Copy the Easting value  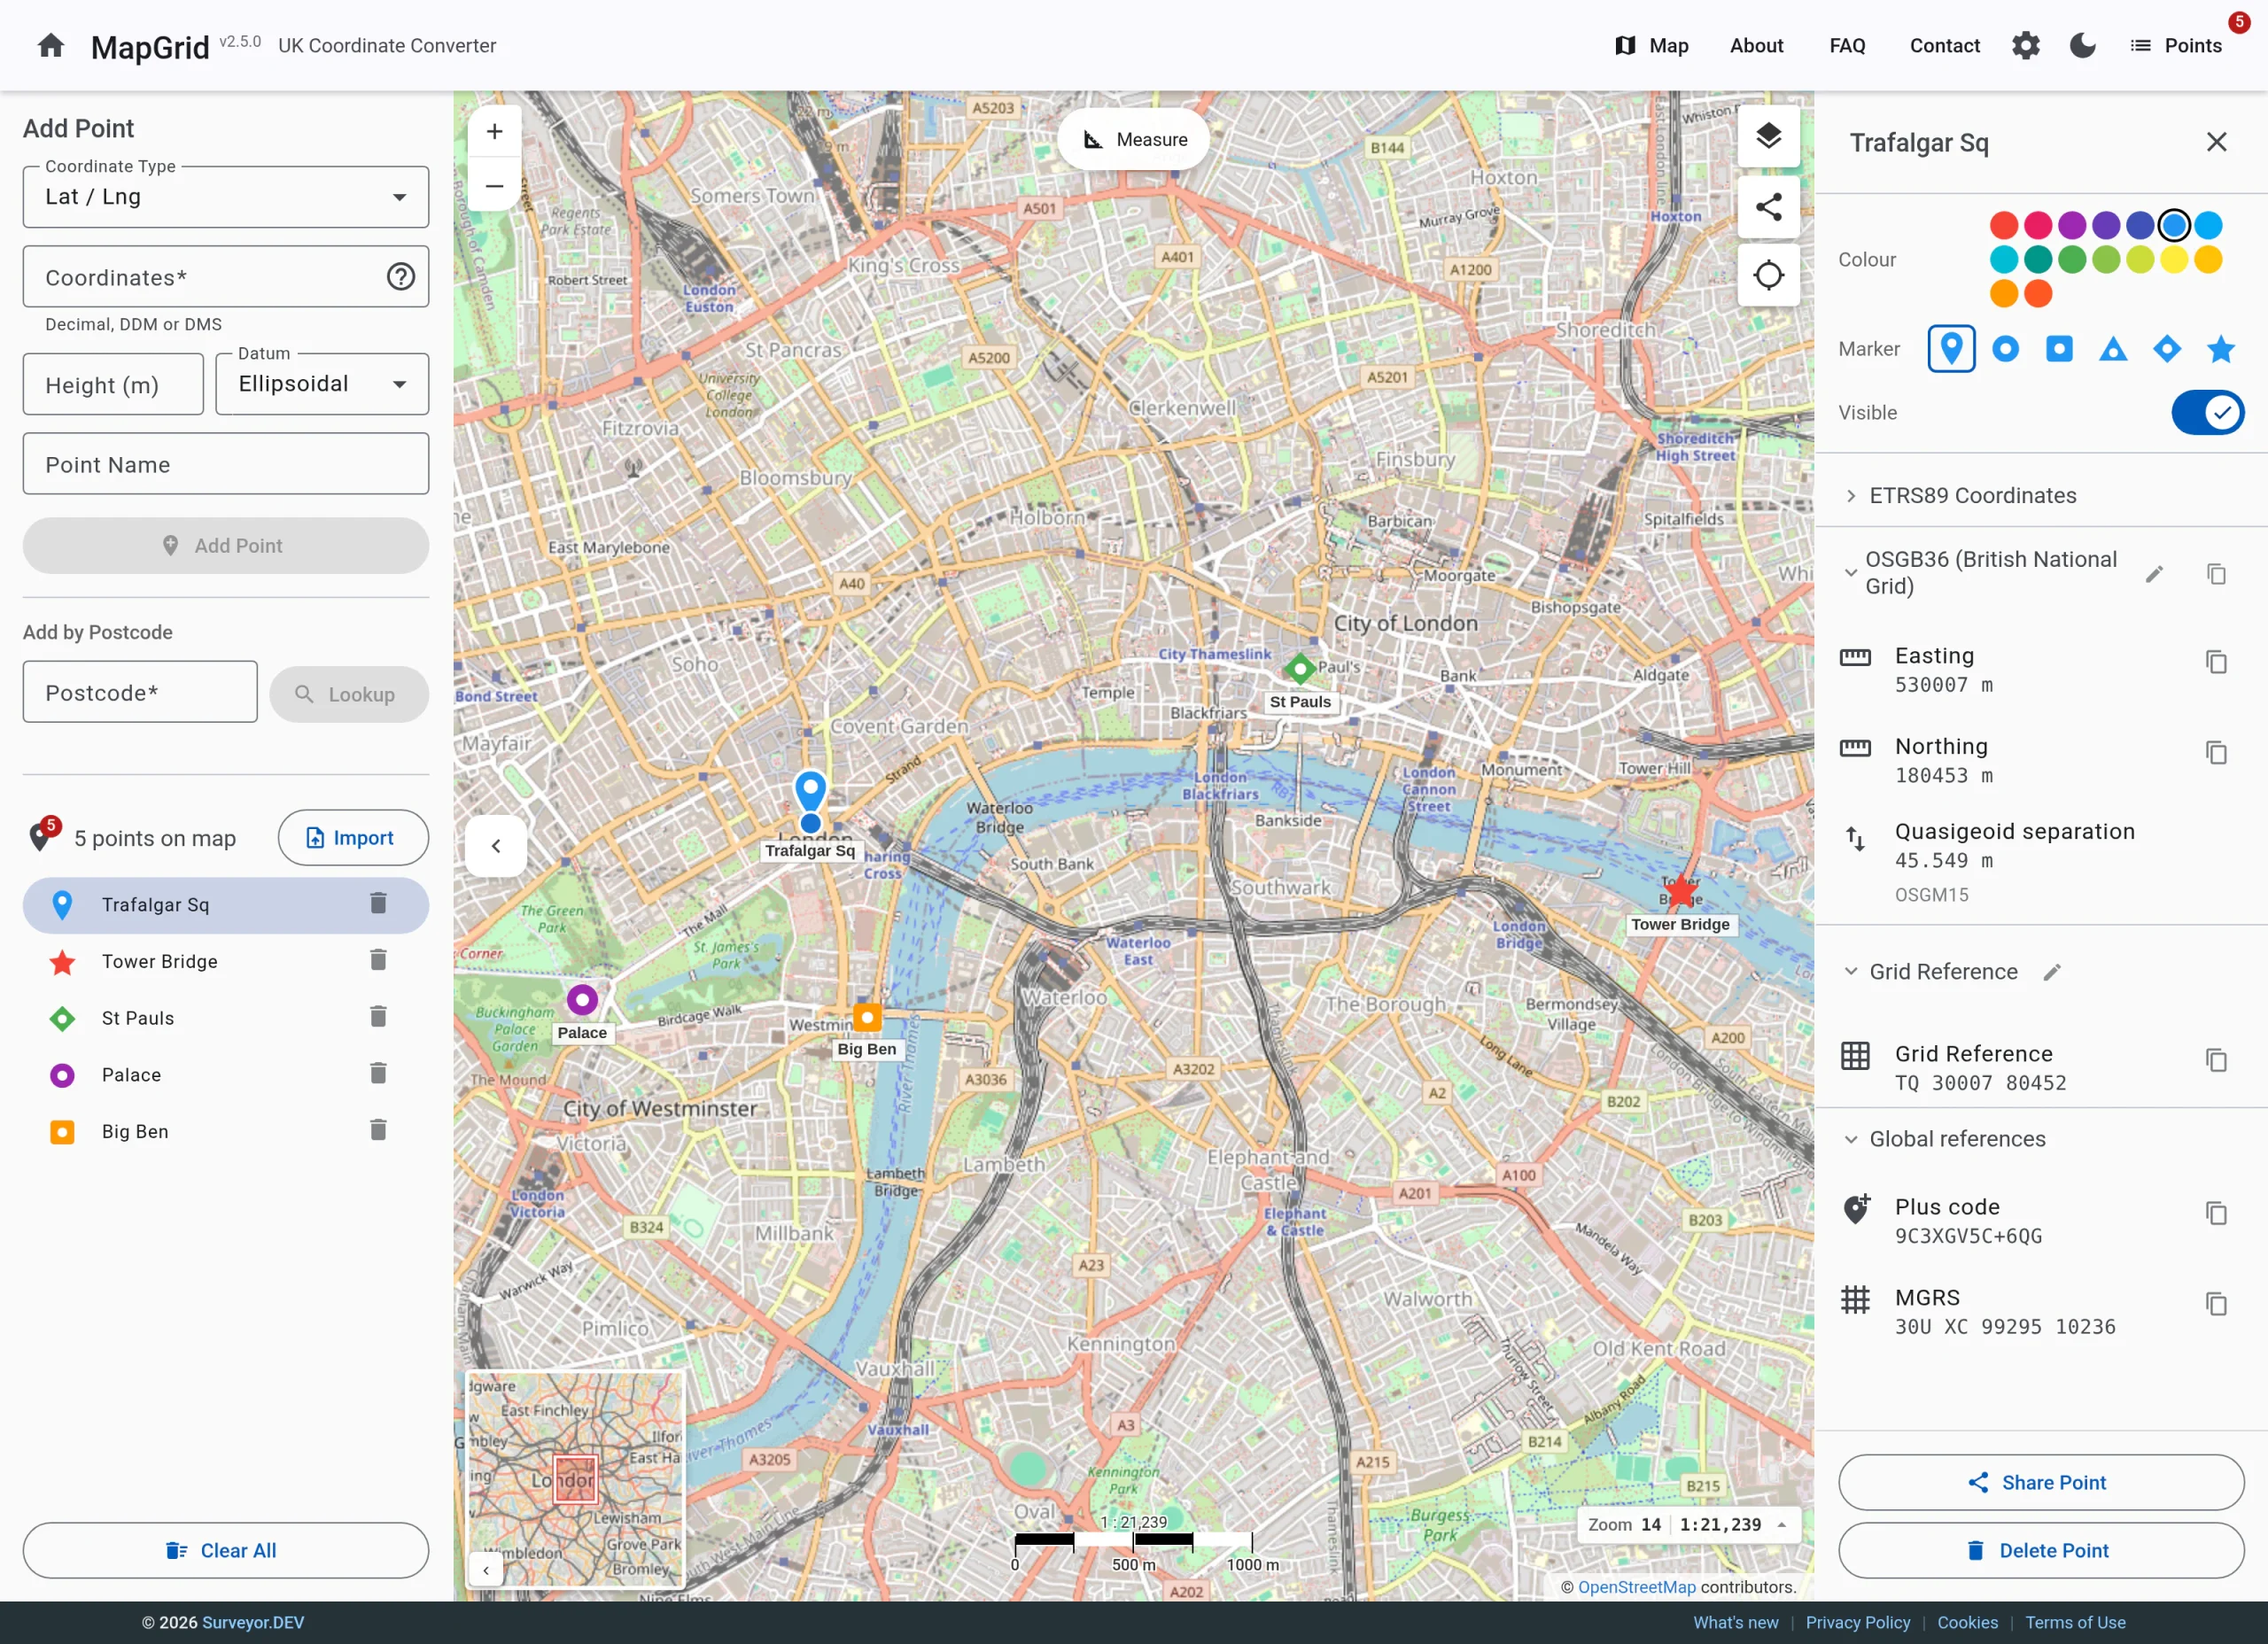2216,662
